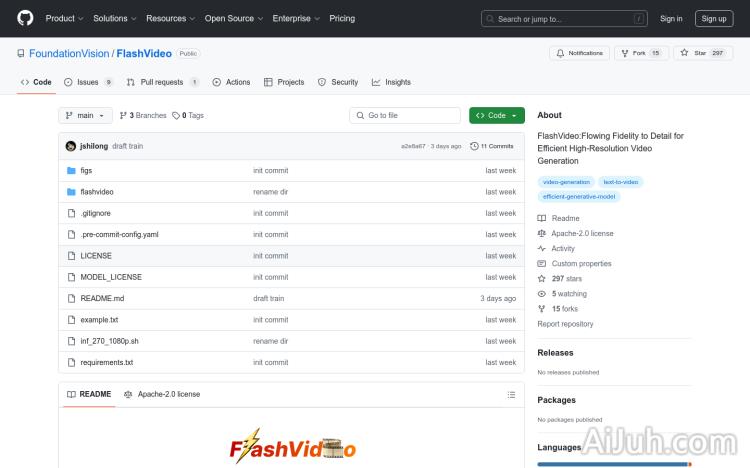Select the Code repository tab
The height and width of the screenshot is (468, 750).
click(36, 82)
